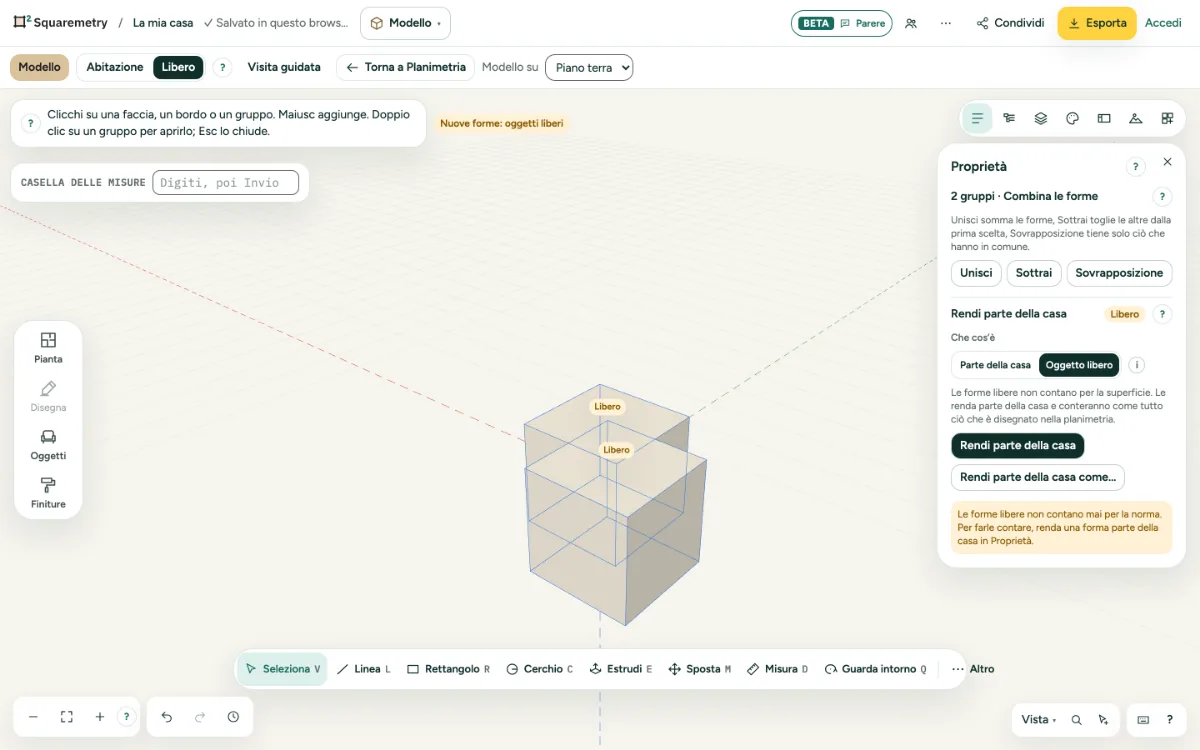Viewport: 1200px width, 750px height.
Task: Choose the Parte della casa option
Action: click(995, 365)
